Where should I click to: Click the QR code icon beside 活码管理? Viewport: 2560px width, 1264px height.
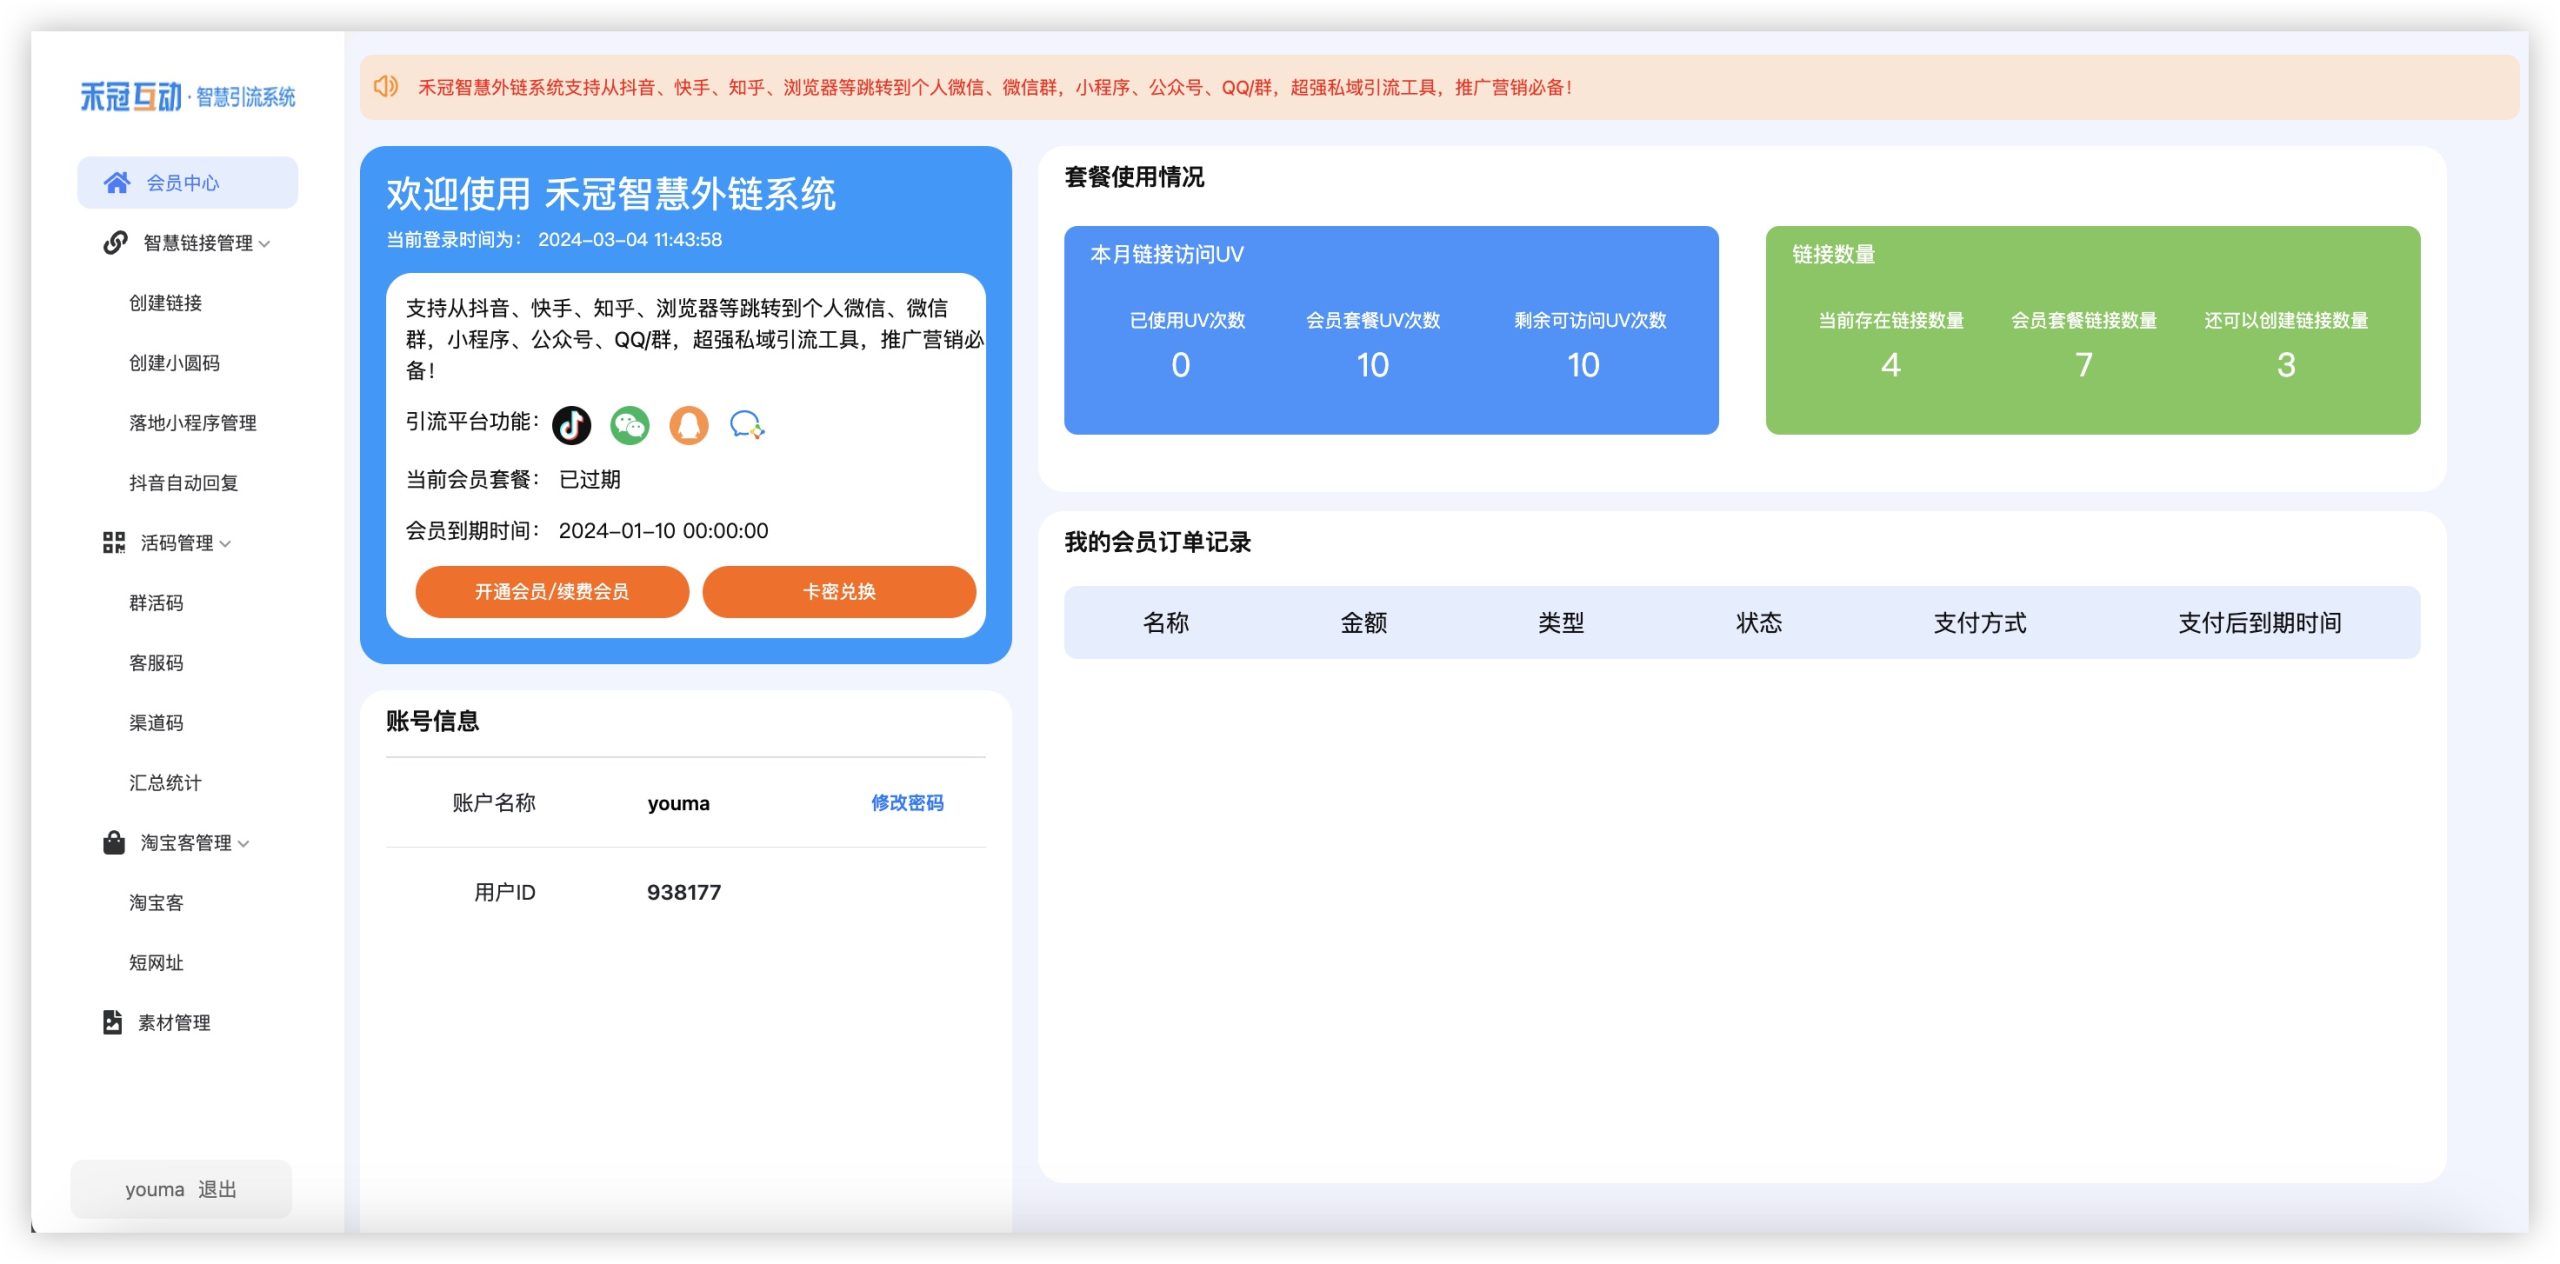[x=112, y=543]
